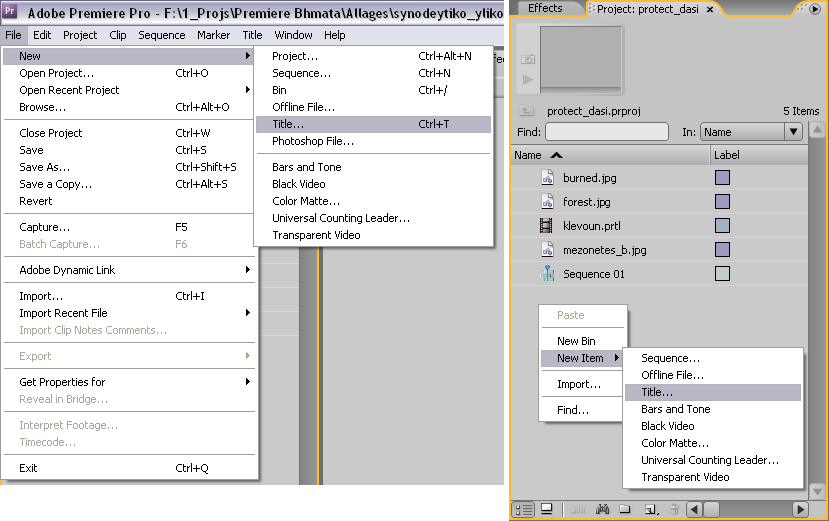Expand Adobe Dynamic Link submenu
The image size is (829, 521).
247,270
